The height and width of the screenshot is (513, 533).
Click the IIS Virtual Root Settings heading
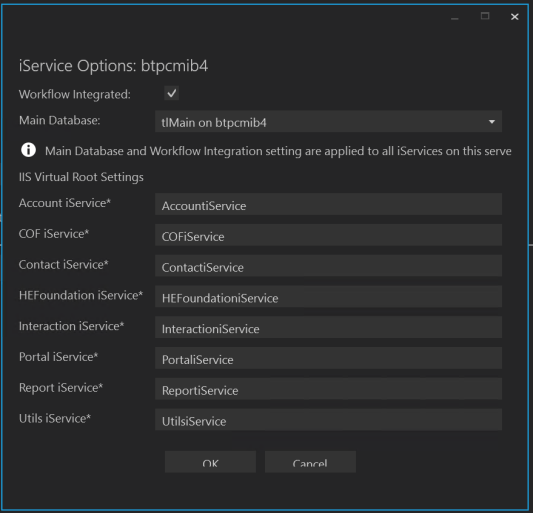(81, 177)
